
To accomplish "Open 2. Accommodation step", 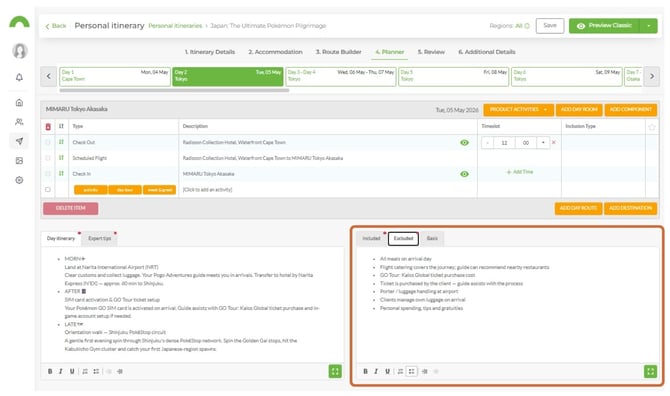I will (275, 52).
